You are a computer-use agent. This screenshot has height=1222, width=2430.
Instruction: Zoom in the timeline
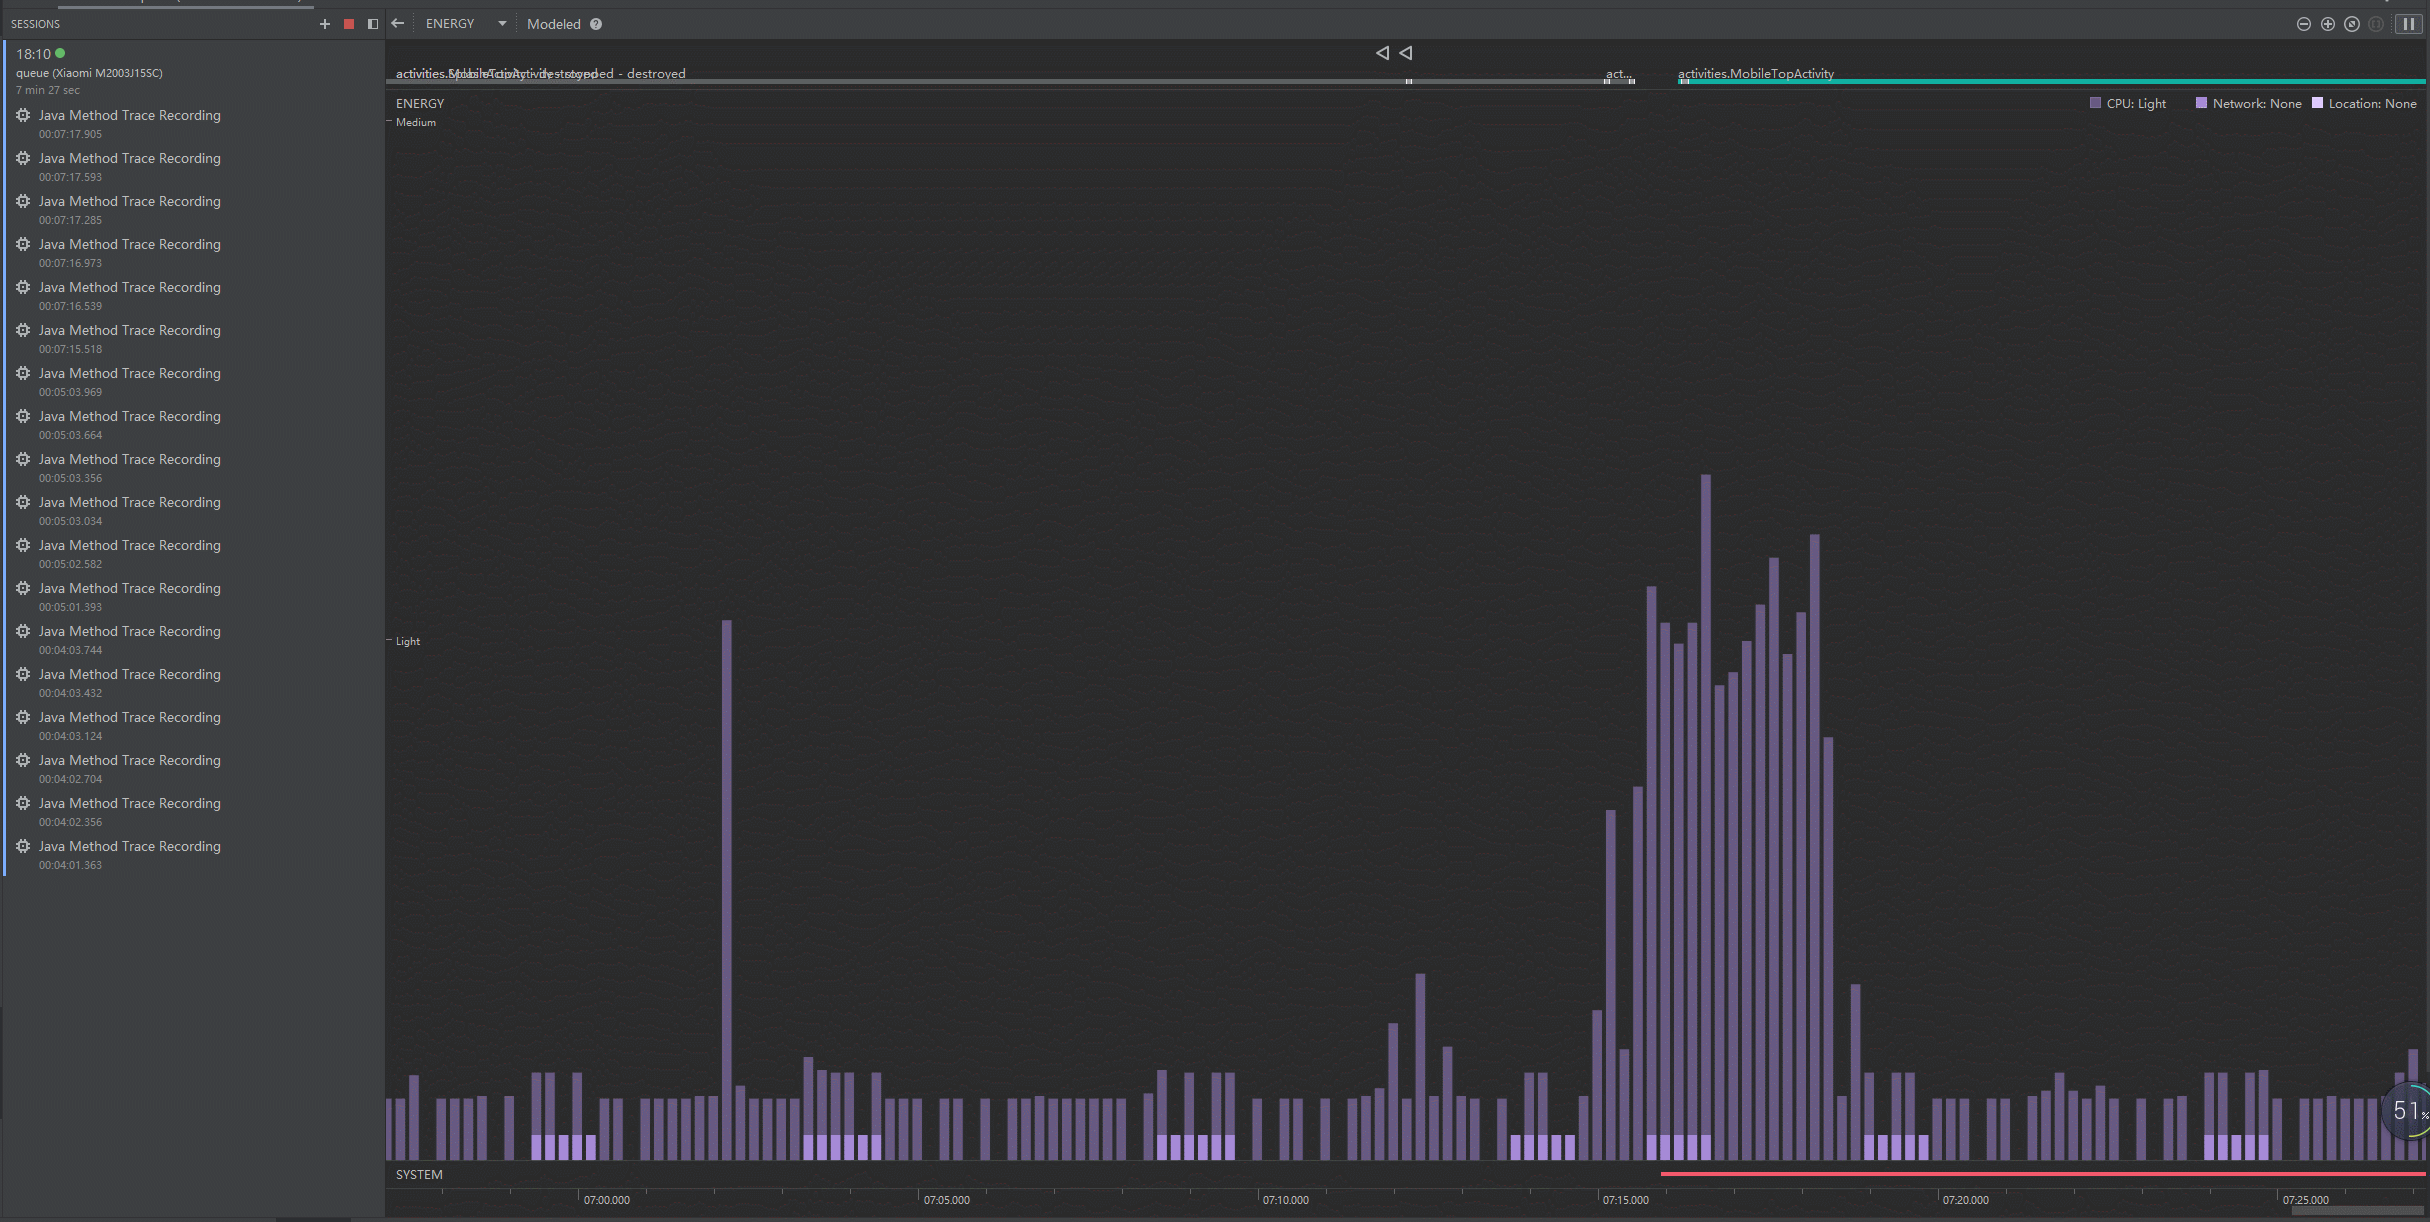coord(2327,24)
